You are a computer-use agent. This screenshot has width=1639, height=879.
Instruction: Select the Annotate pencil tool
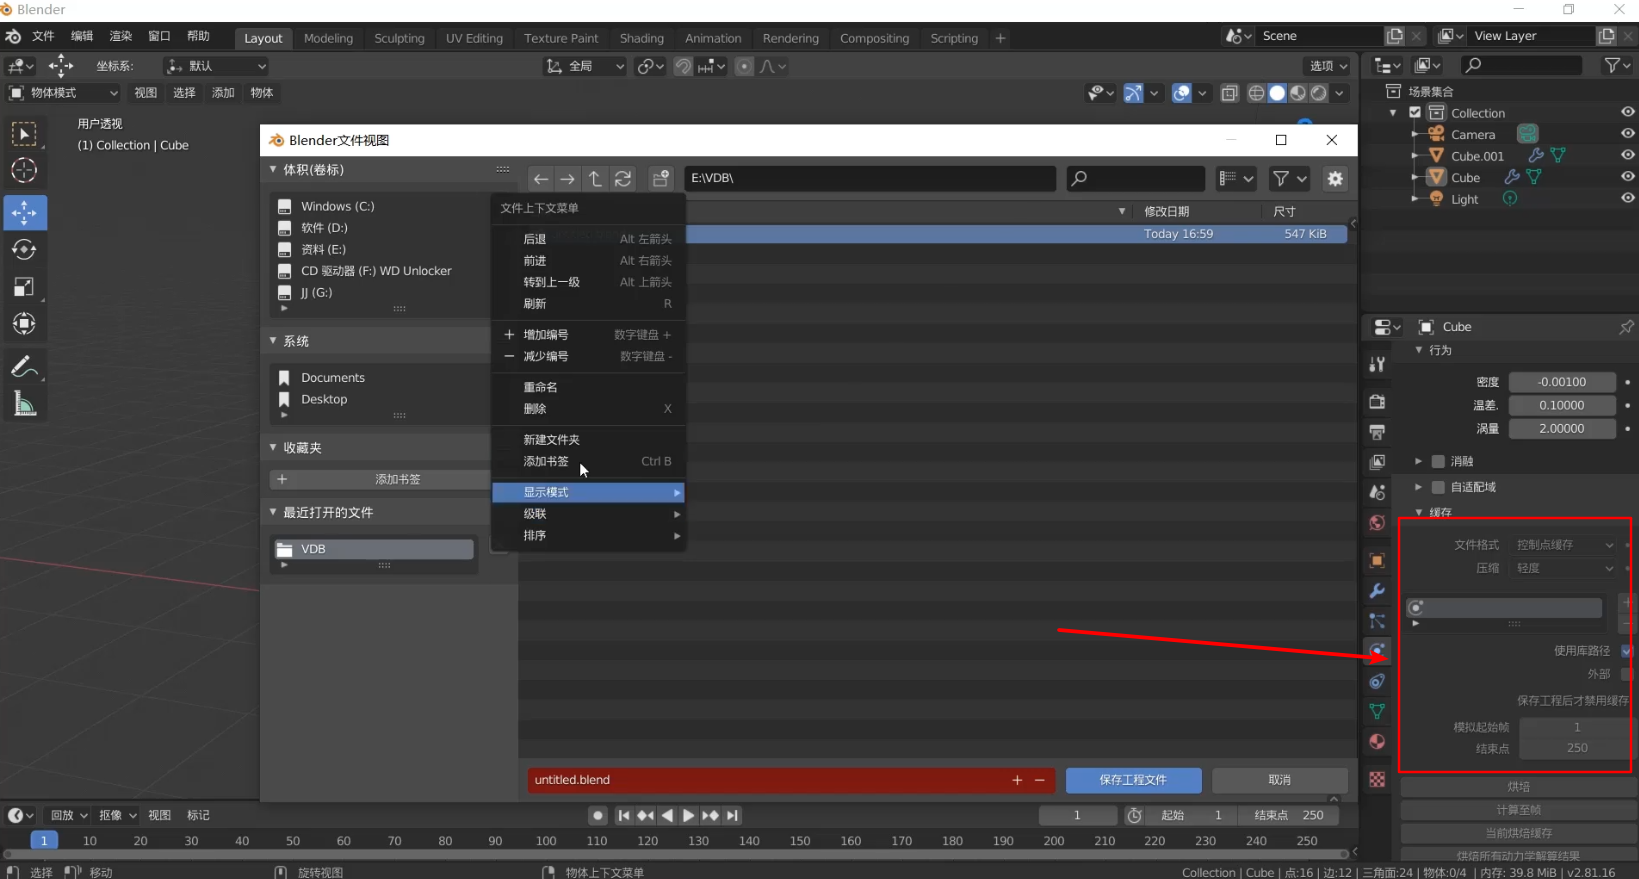[x=24, y=367]
